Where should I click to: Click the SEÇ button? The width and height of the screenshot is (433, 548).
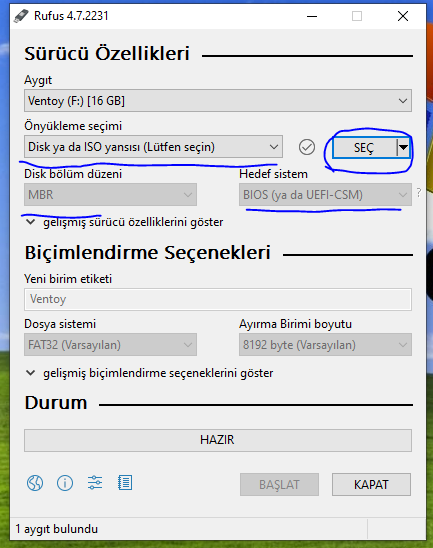click(364, 147)
